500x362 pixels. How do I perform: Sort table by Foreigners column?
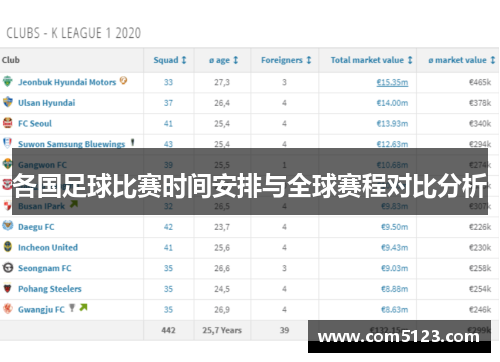tap(286, 60)
